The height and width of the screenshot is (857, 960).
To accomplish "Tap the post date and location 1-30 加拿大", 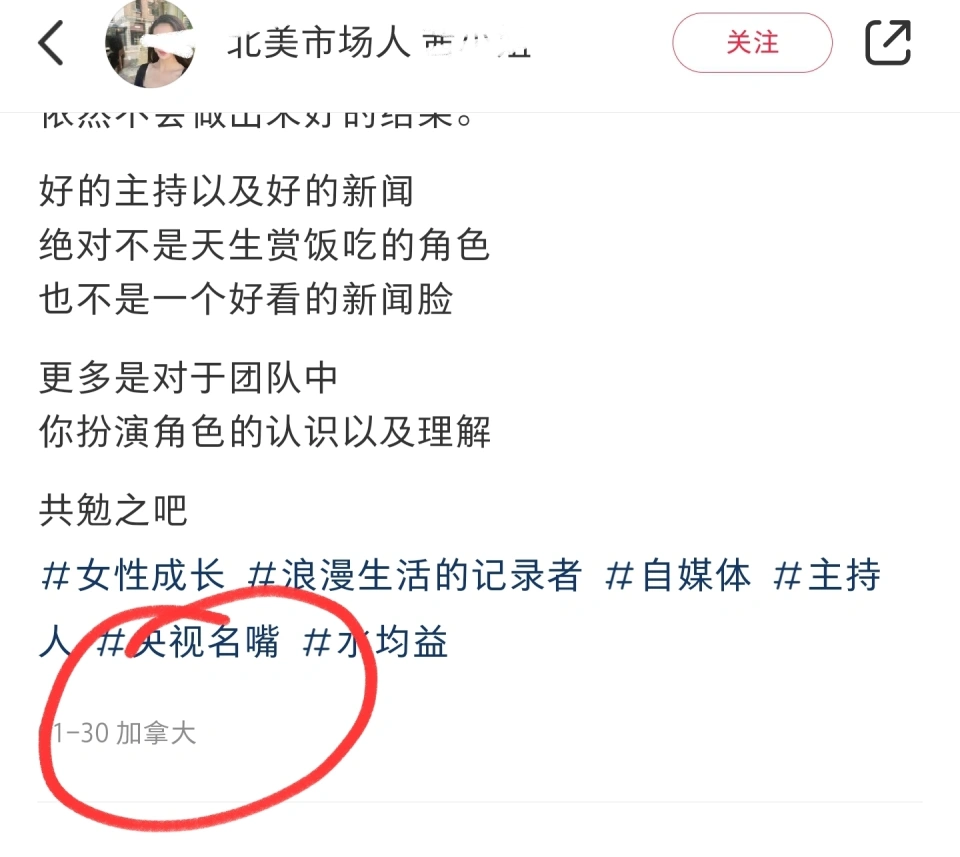I will (124, 733).
